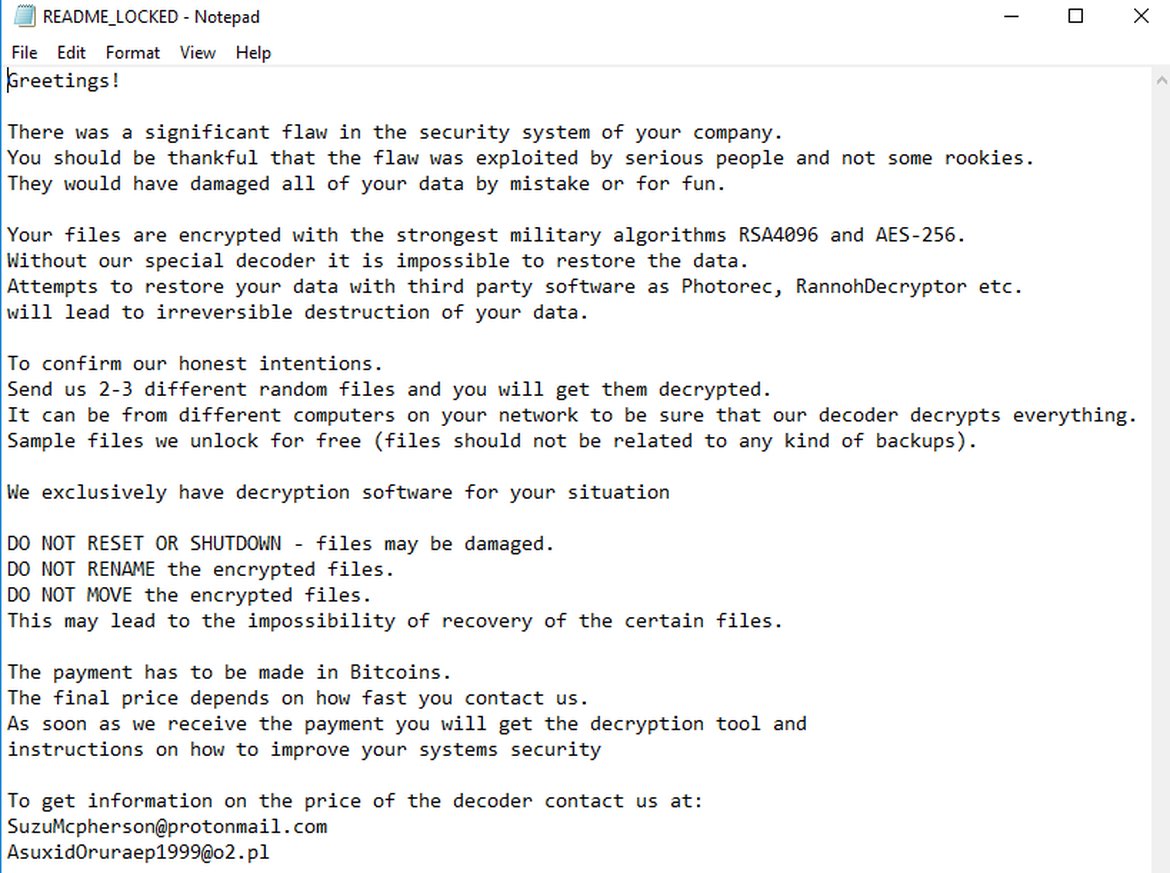Click the SuzuMcpherson@protonmail.com email address
Viewport: 1170px width, 873px height.
(167, 827)
